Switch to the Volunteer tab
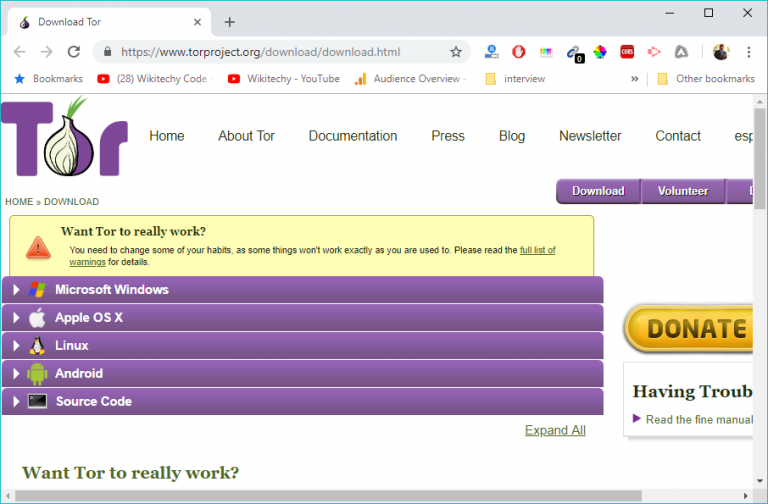 682,191
